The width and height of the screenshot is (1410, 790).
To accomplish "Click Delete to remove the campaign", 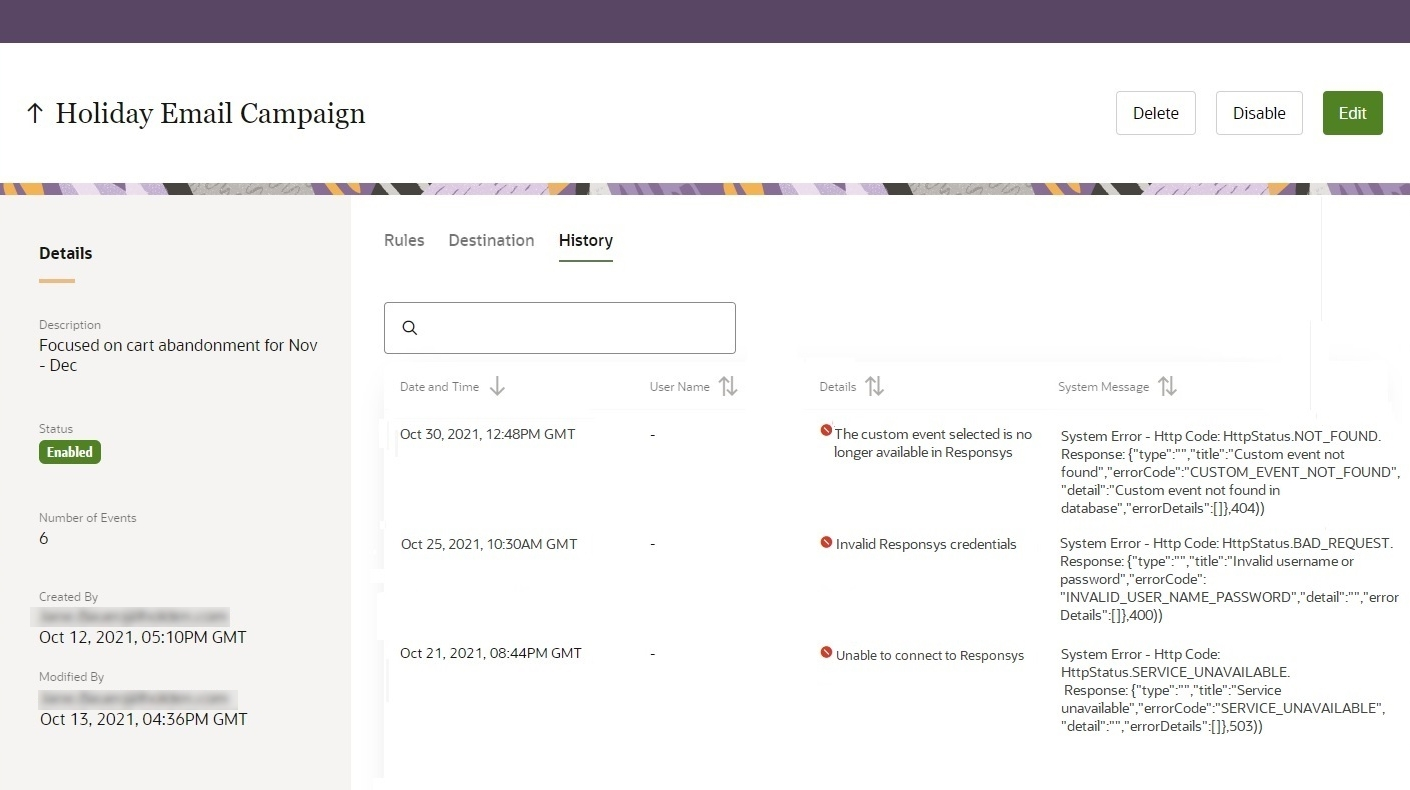I will (1155, 113).
